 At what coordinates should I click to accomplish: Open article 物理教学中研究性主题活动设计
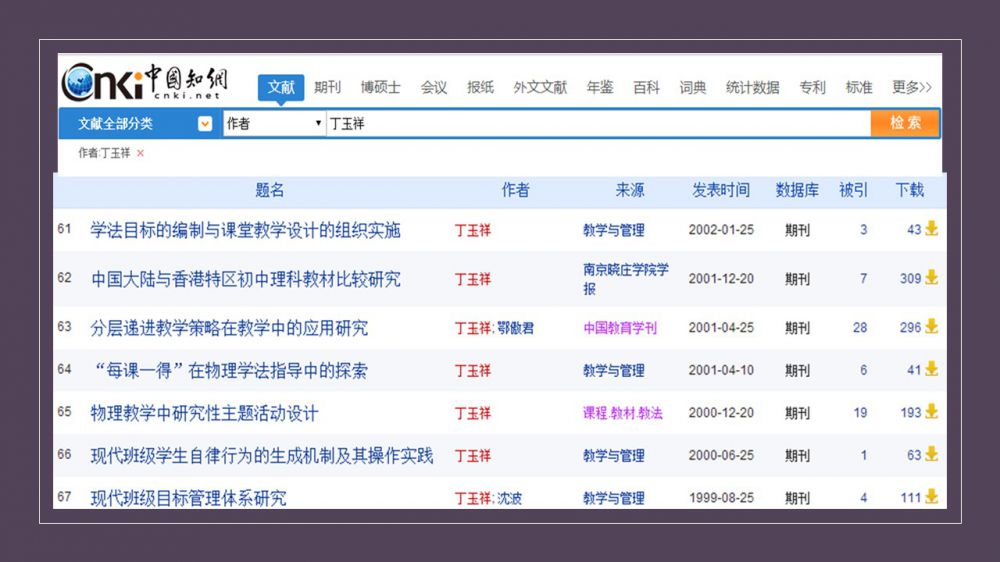click(204, 413)
